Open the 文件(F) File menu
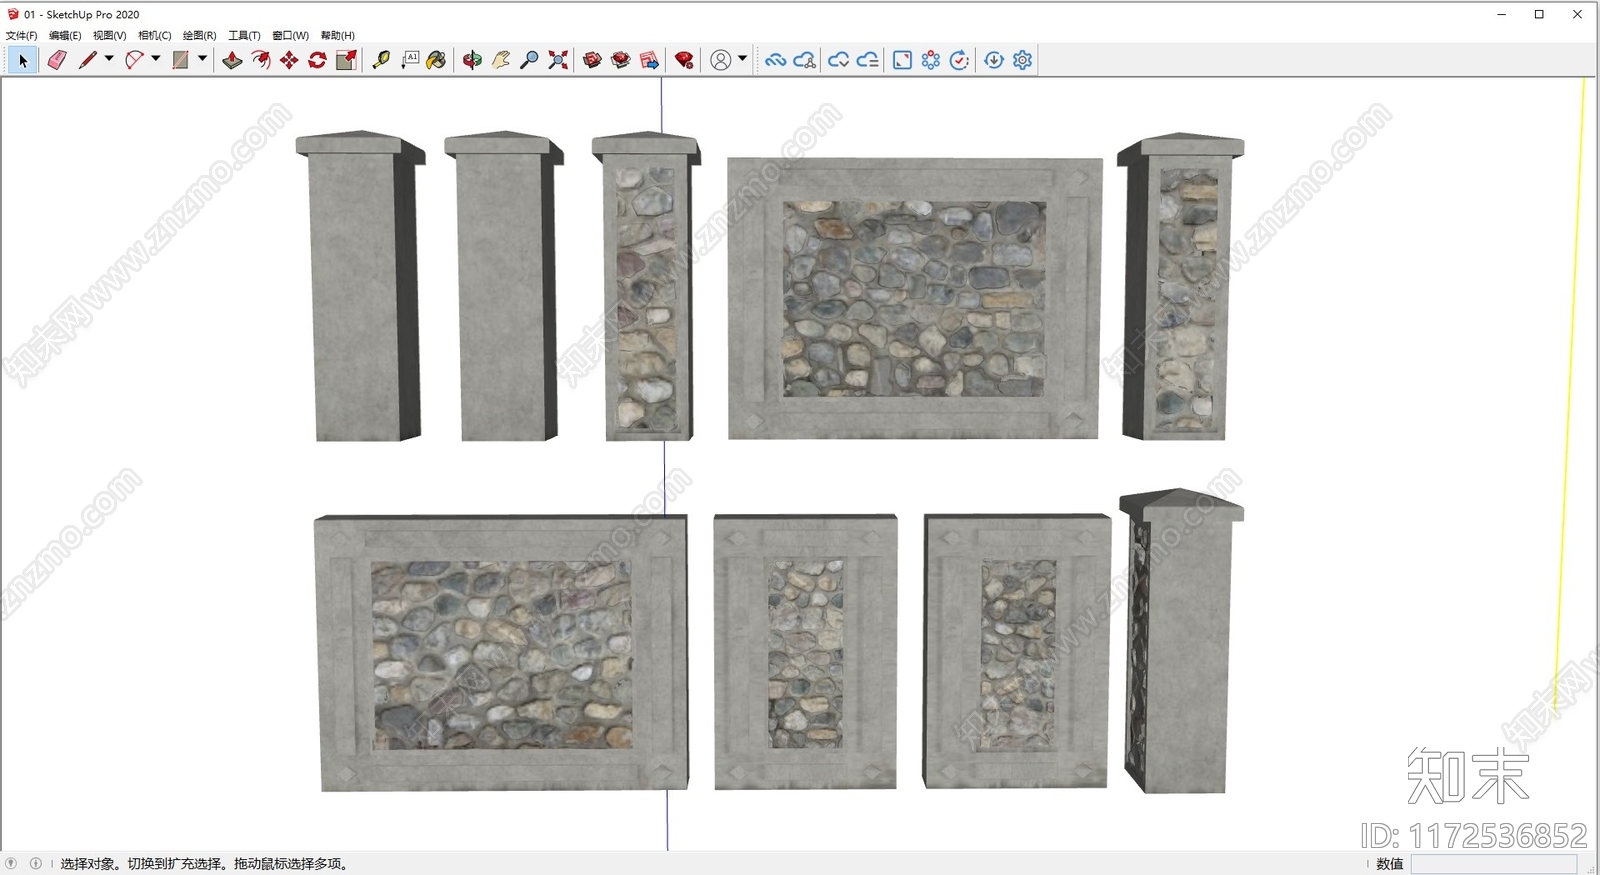Screen dimensions: 1600x875 (21, 35)
